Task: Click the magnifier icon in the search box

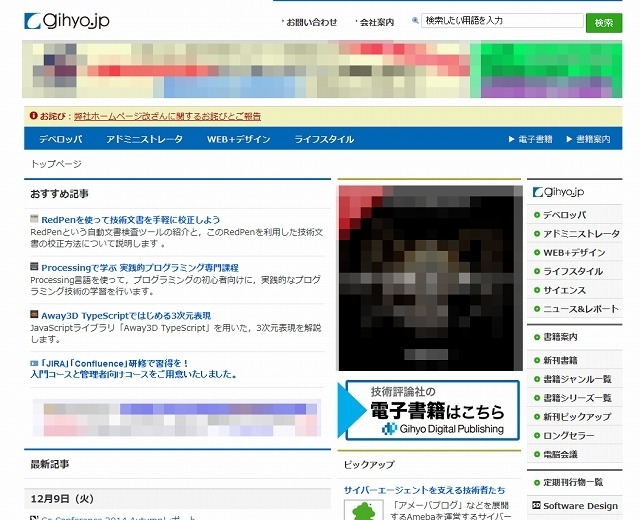Action: 417,21
